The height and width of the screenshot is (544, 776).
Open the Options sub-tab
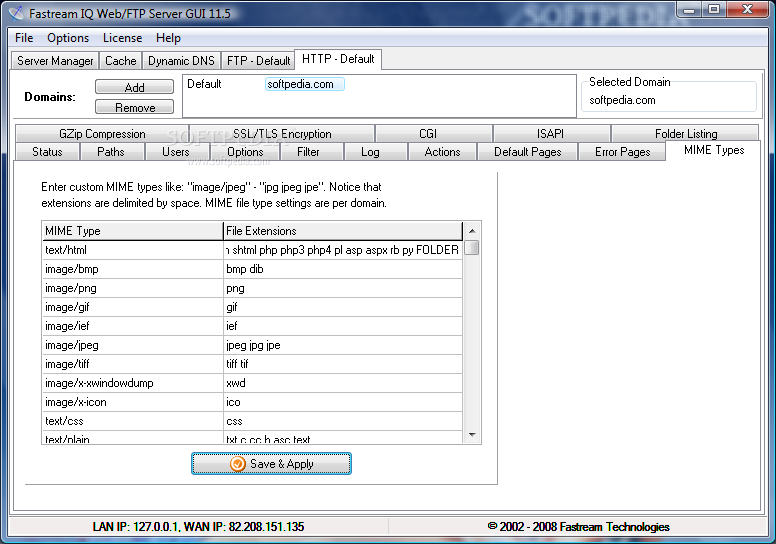[x=245, y=151]
